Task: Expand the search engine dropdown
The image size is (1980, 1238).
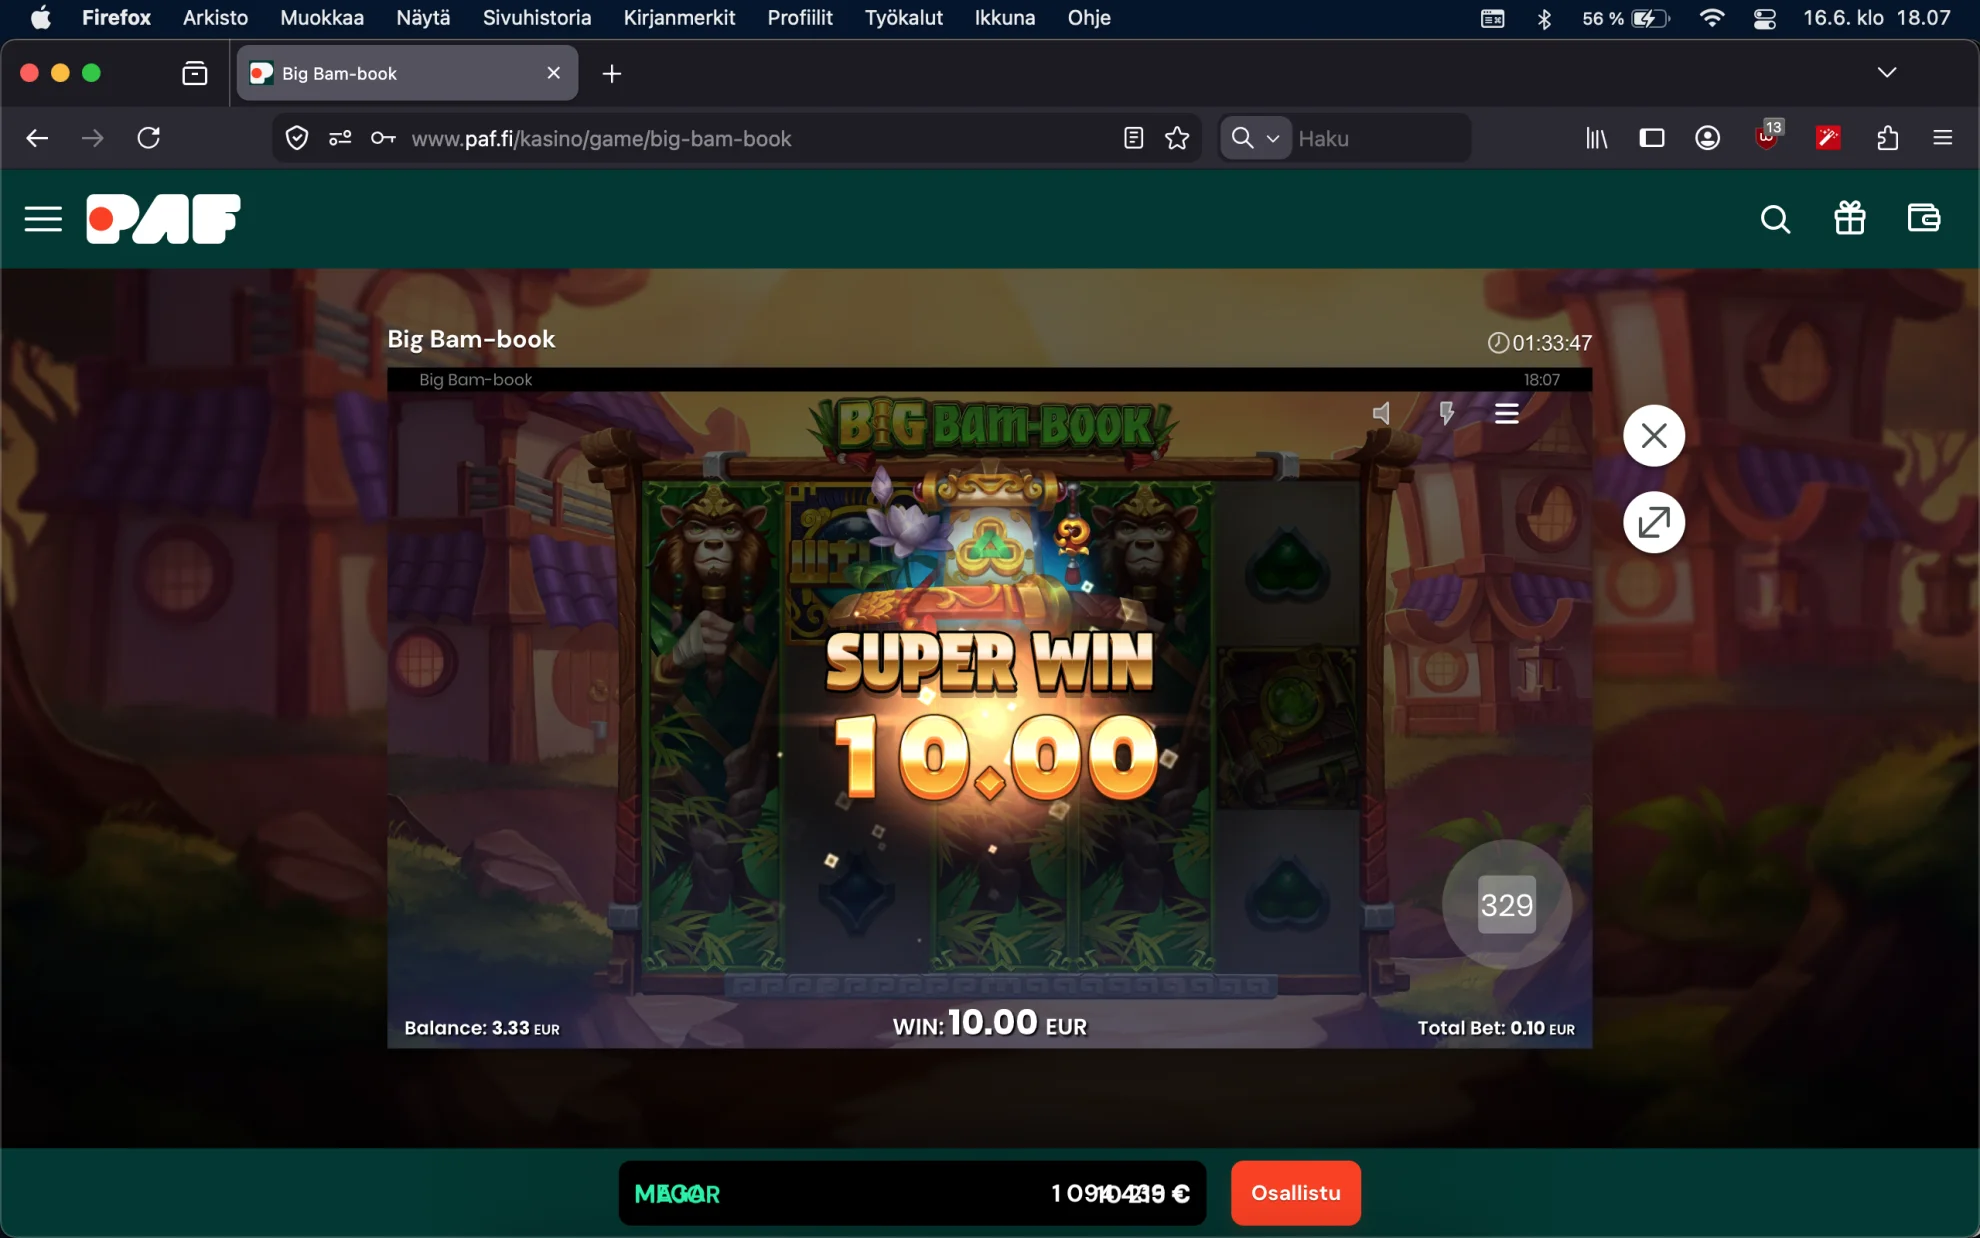Action: [1255, 138]
